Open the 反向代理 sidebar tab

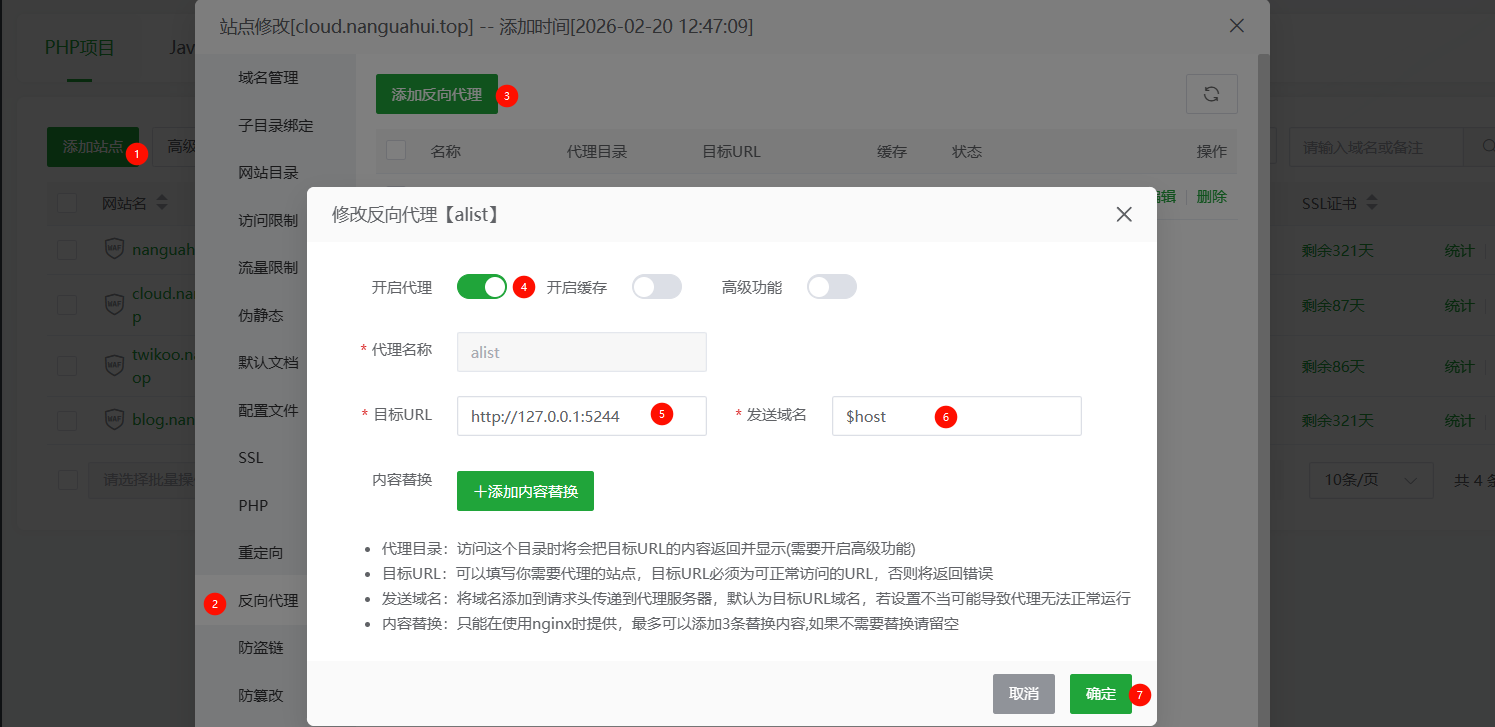pos(268,601)
